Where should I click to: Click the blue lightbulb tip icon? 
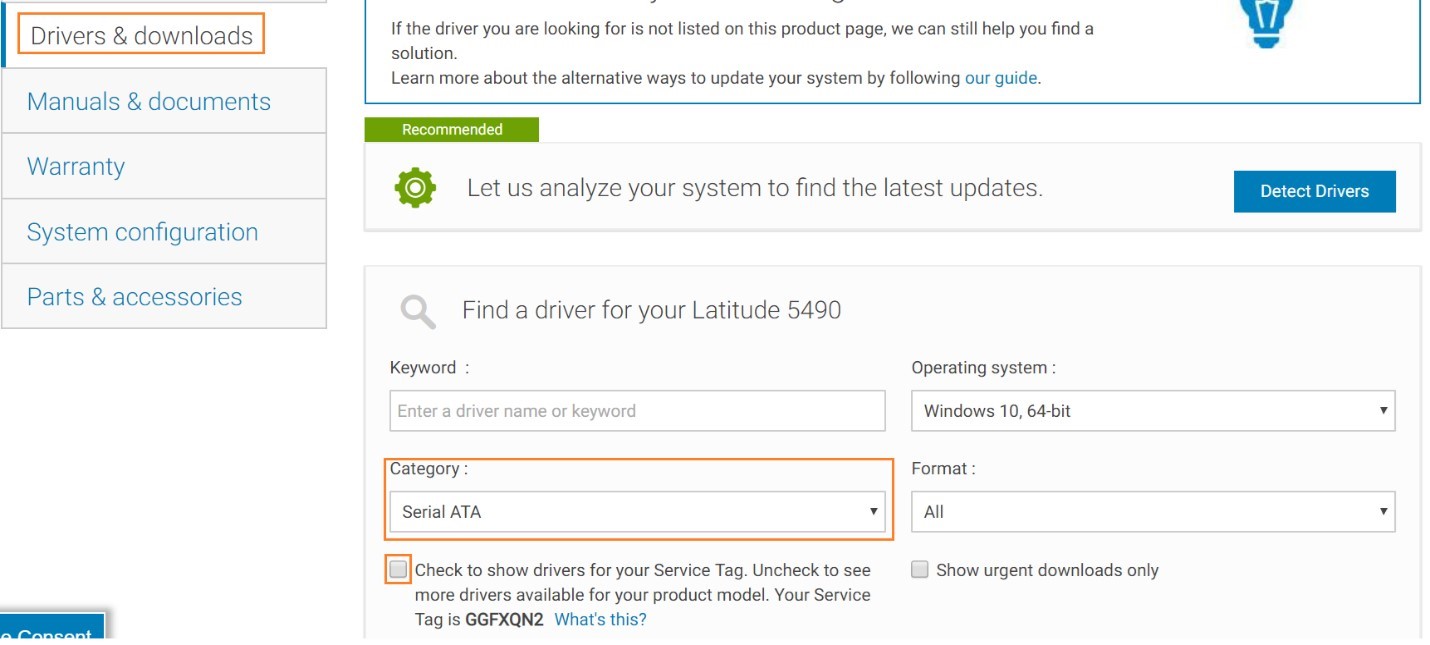1266,22
